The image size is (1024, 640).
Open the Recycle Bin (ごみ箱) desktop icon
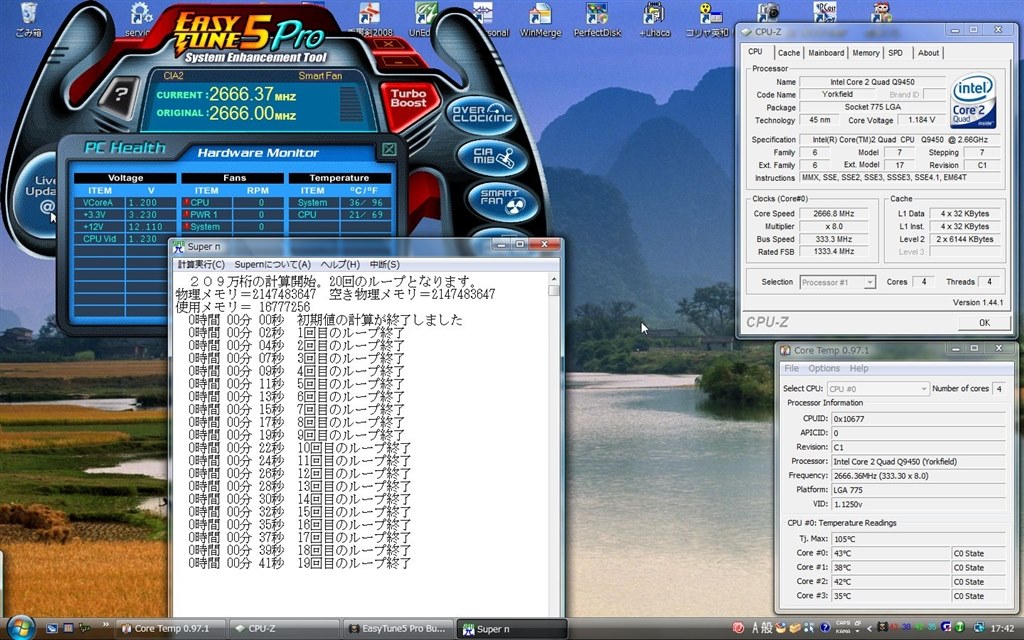29,20
